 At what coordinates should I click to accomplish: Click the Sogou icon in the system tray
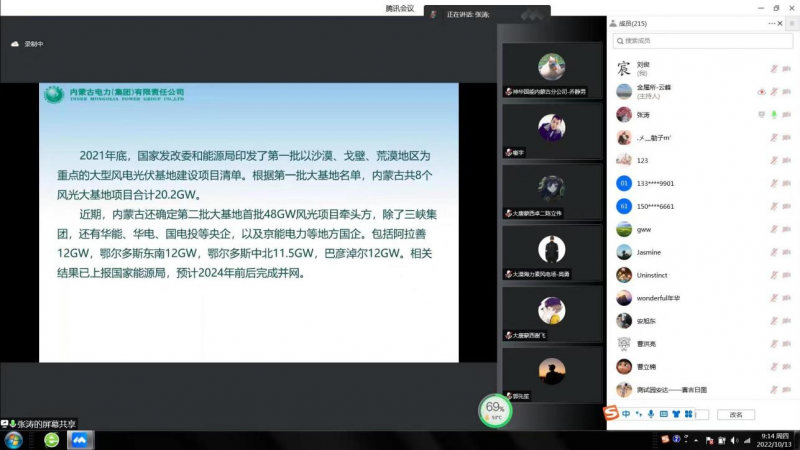(665, 439)
